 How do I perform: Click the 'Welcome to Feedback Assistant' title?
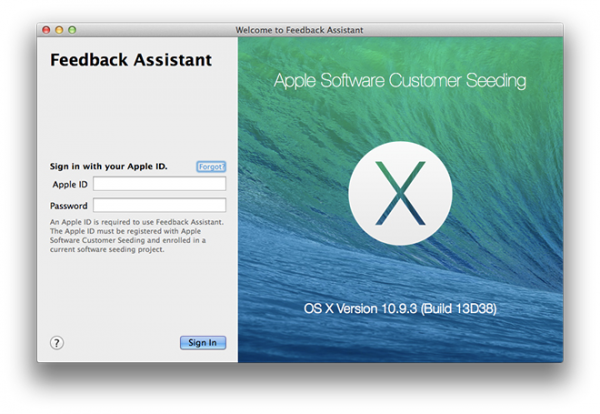click(299, 30)
